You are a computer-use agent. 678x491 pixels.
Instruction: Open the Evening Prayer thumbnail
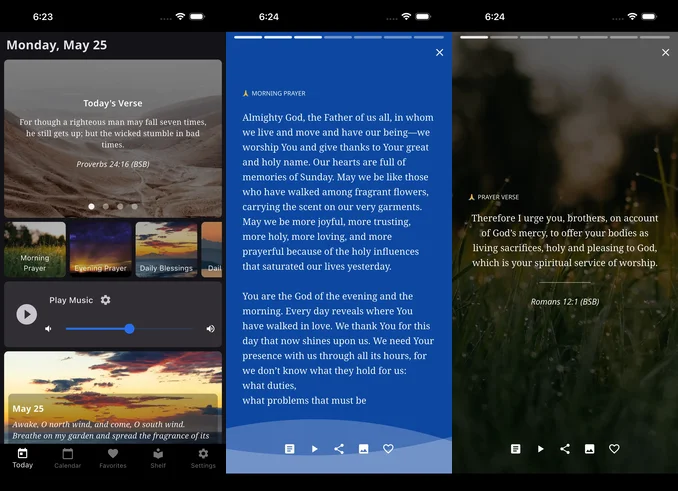[x=101, y=249]
